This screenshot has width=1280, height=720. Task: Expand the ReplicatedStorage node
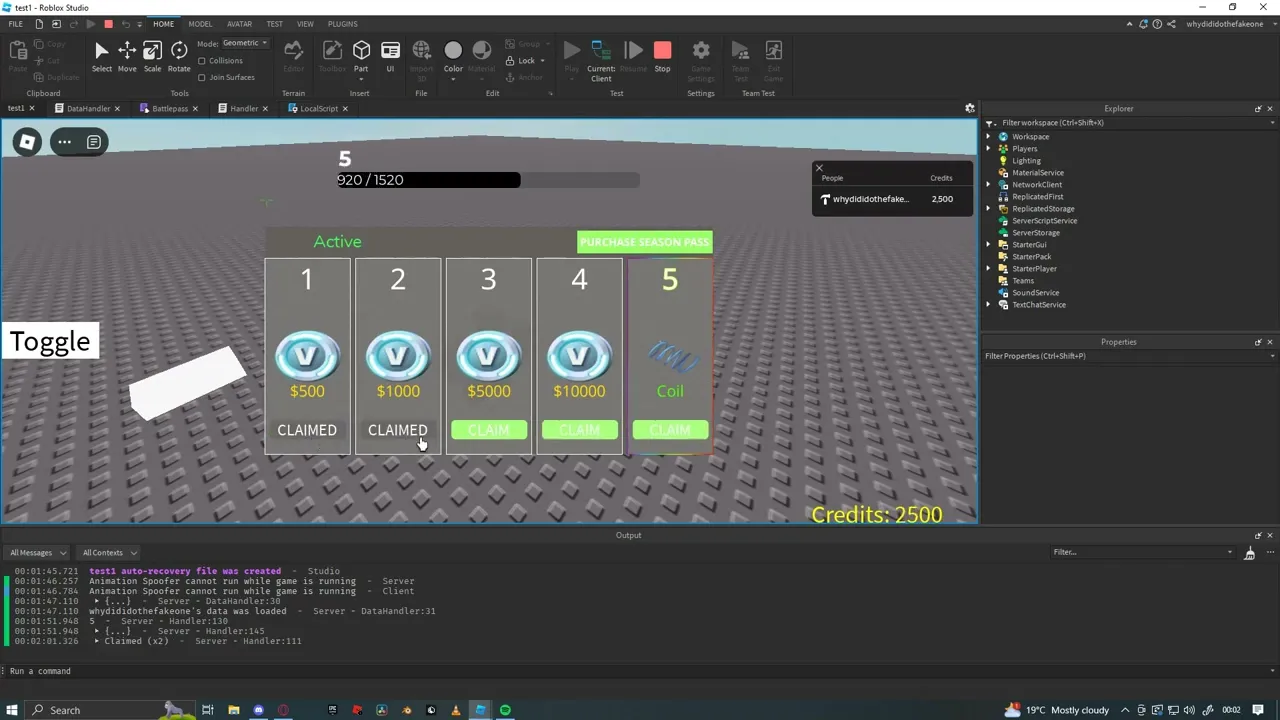[989, 209]
